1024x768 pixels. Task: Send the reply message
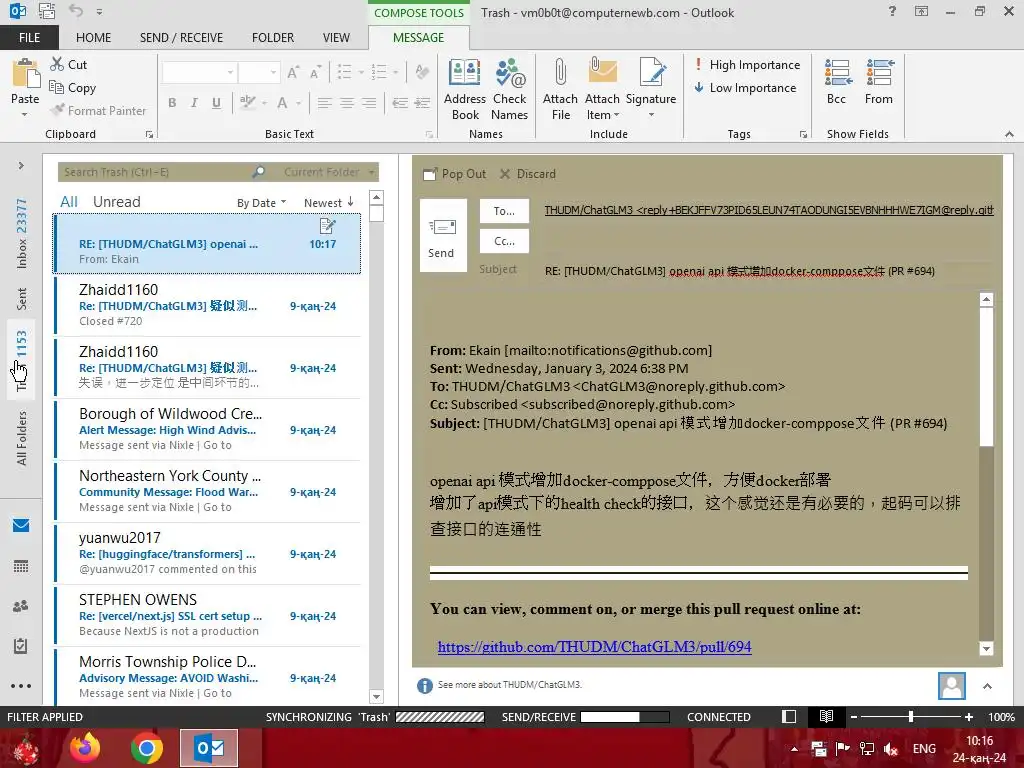pyautogui.click(x=442, y=236)
